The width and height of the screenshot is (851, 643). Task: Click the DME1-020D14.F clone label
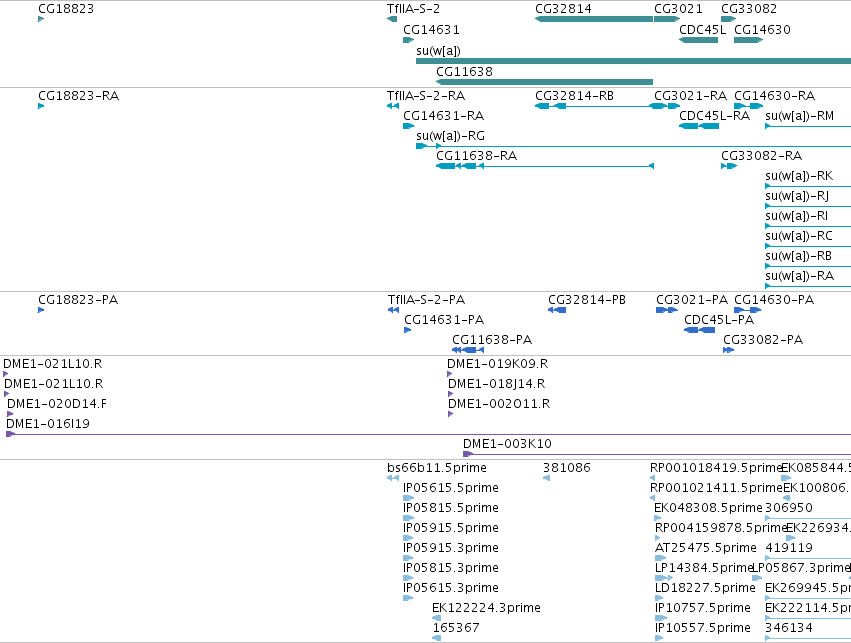pyautogui.click(x=57, y=404)
